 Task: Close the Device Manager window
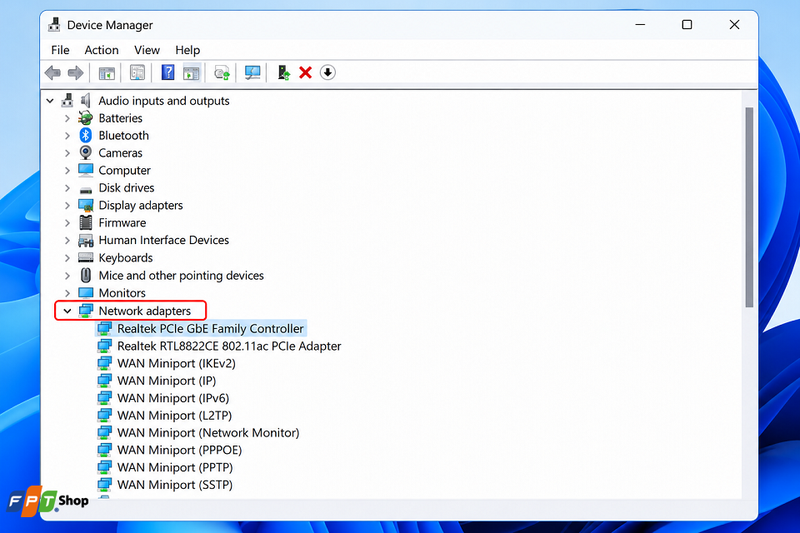(734, 24)
